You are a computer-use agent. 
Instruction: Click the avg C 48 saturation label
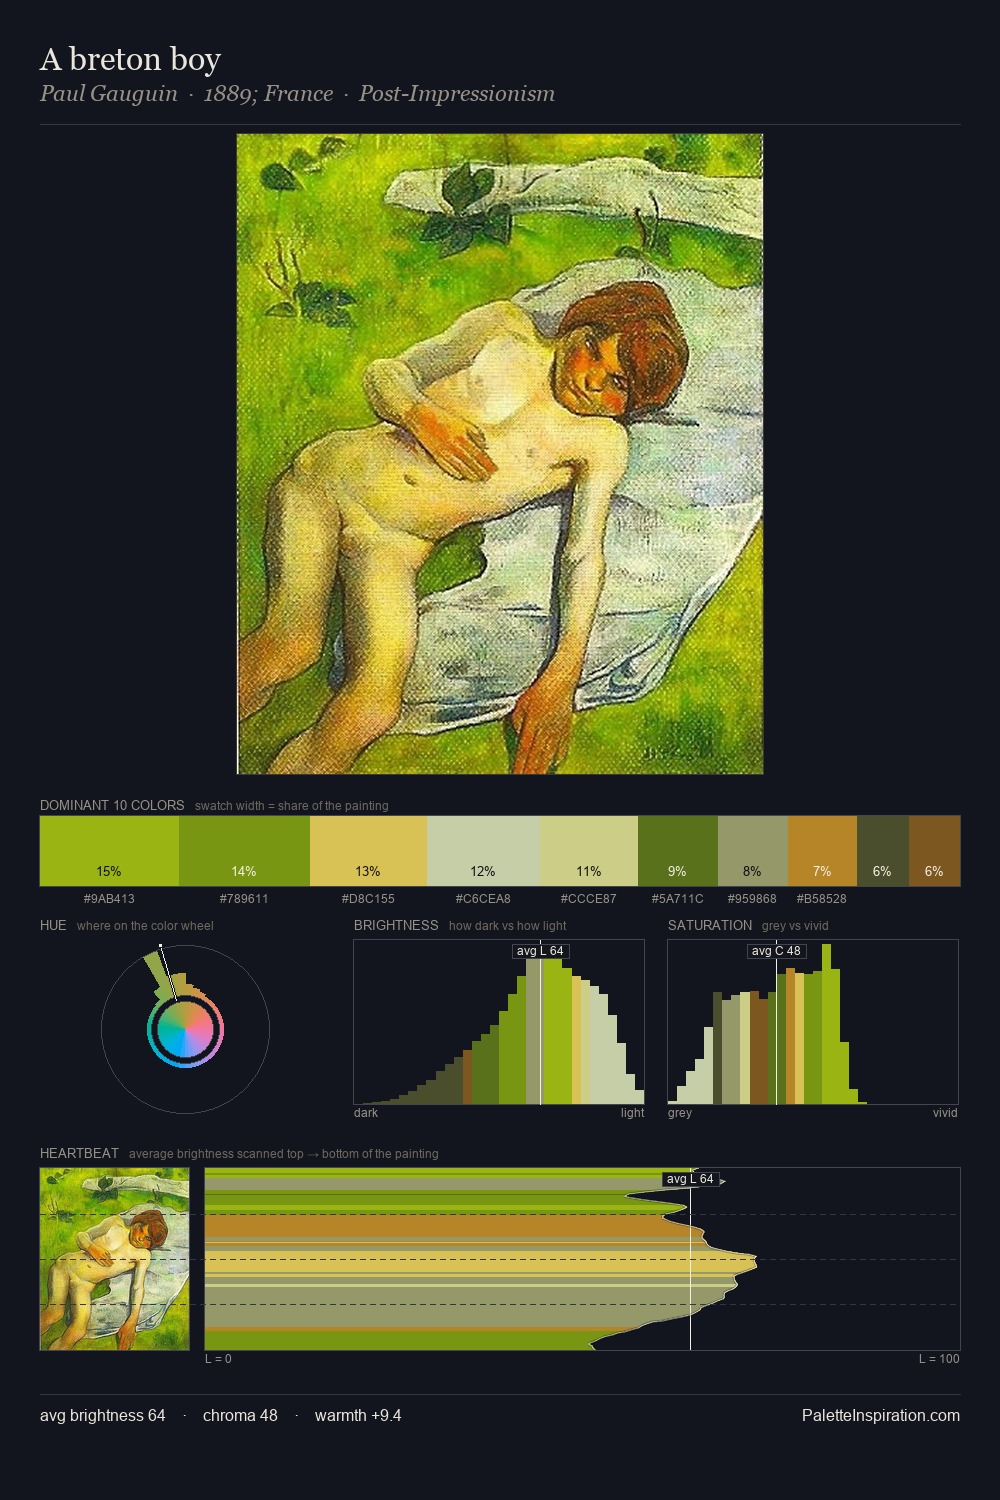tap(776, 951)
